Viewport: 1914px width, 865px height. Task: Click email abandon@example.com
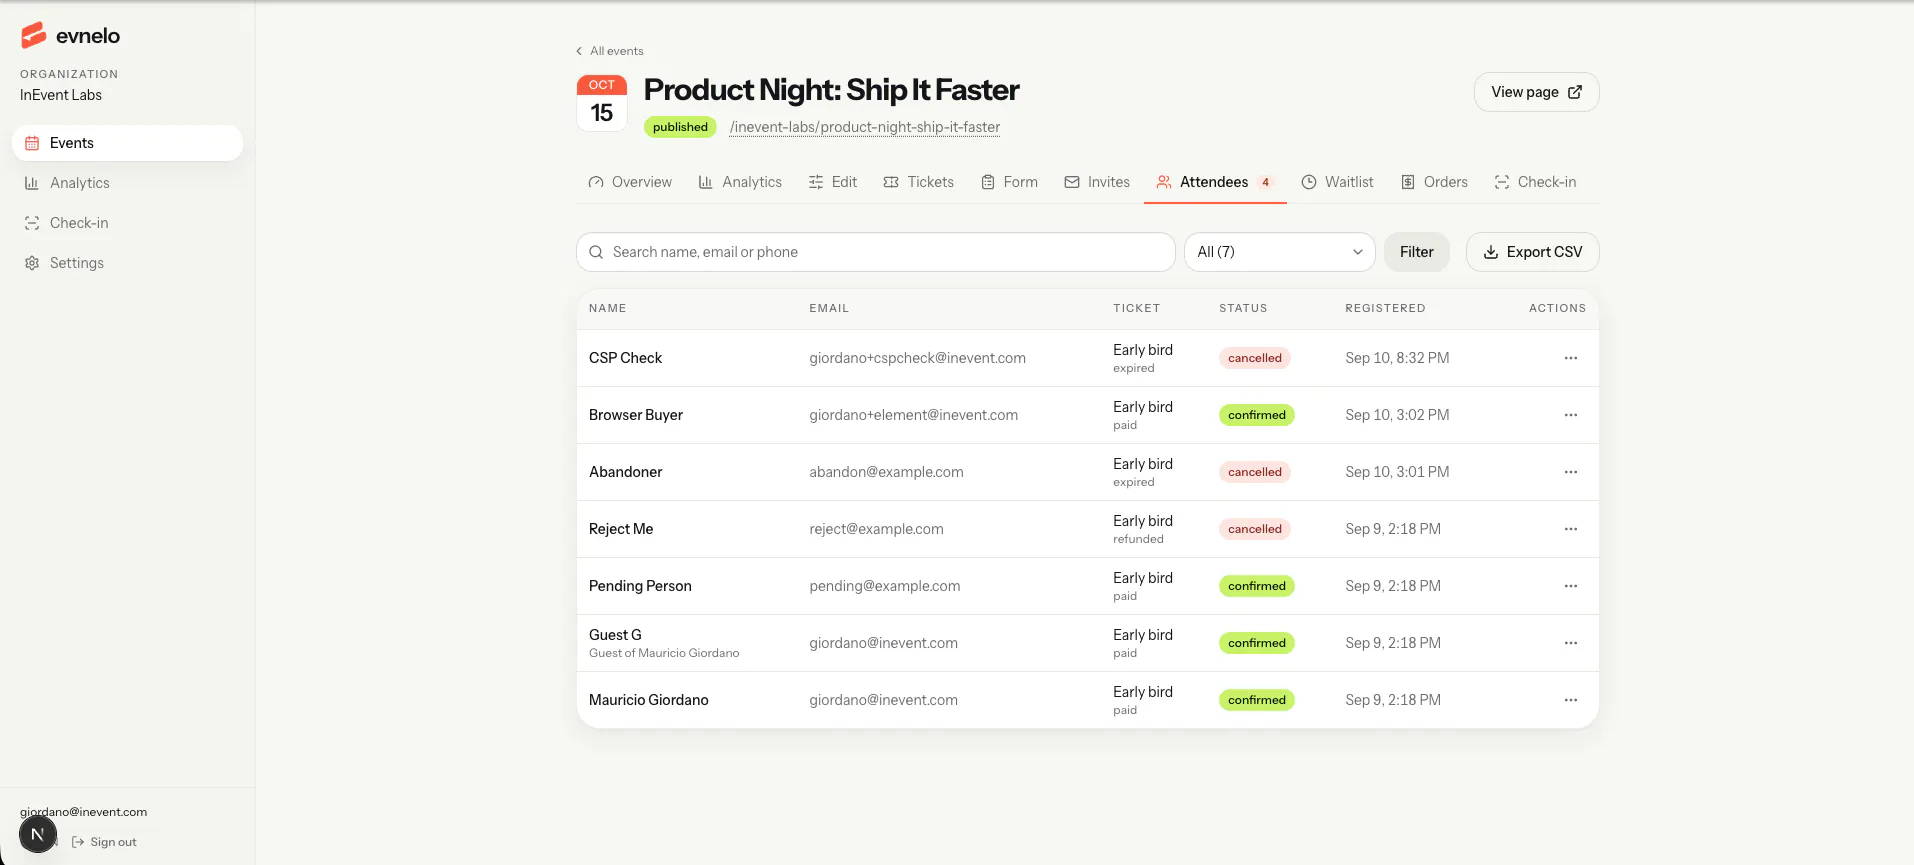[x=886, y=472]
